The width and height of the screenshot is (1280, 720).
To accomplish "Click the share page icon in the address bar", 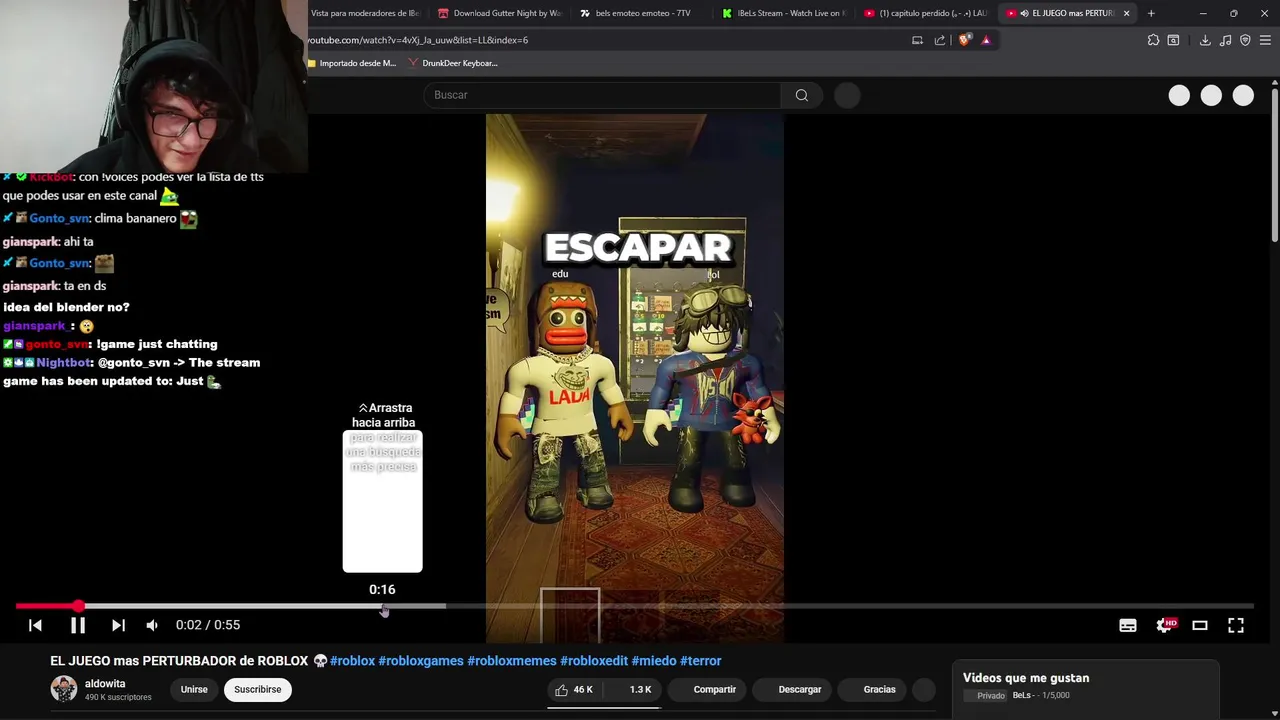I will click(940, 40).
